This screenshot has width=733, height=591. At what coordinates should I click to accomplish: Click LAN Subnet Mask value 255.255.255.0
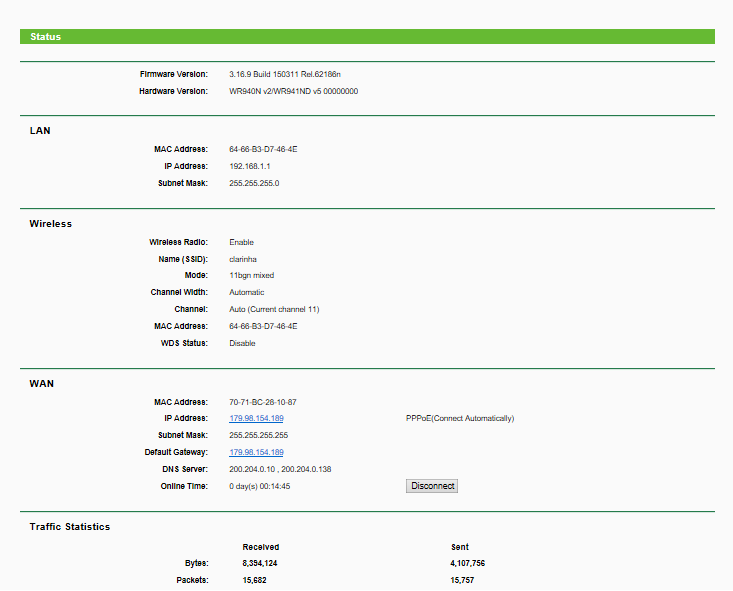click(254, 183)
